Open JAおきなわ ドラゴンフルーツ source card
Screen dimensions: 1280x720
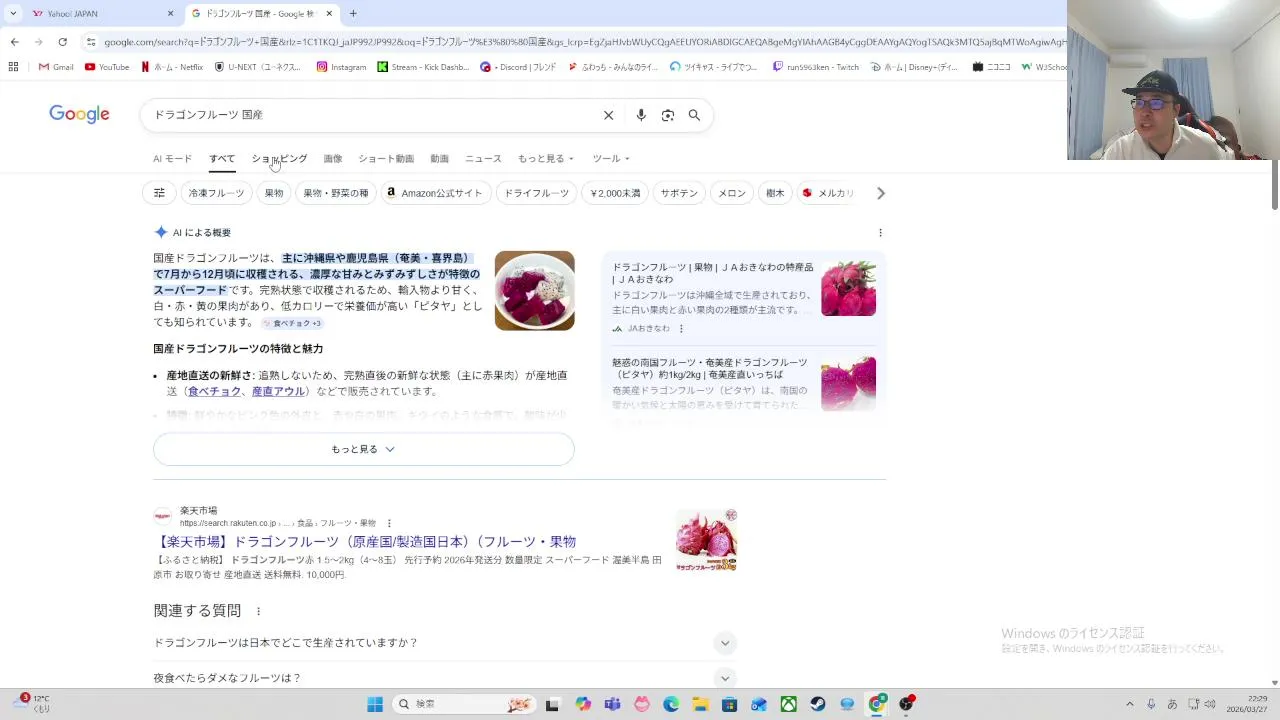[744, 297]
